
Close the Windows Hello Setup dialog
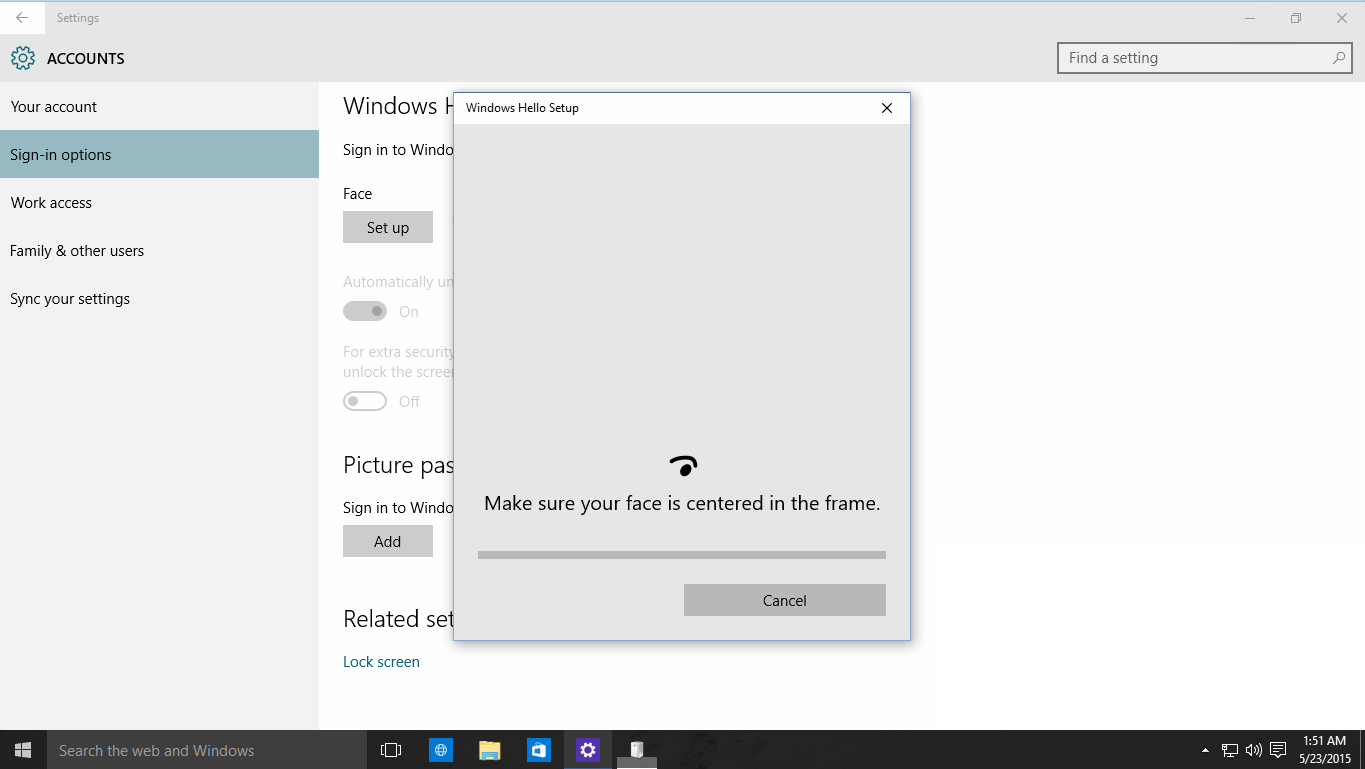886,108
